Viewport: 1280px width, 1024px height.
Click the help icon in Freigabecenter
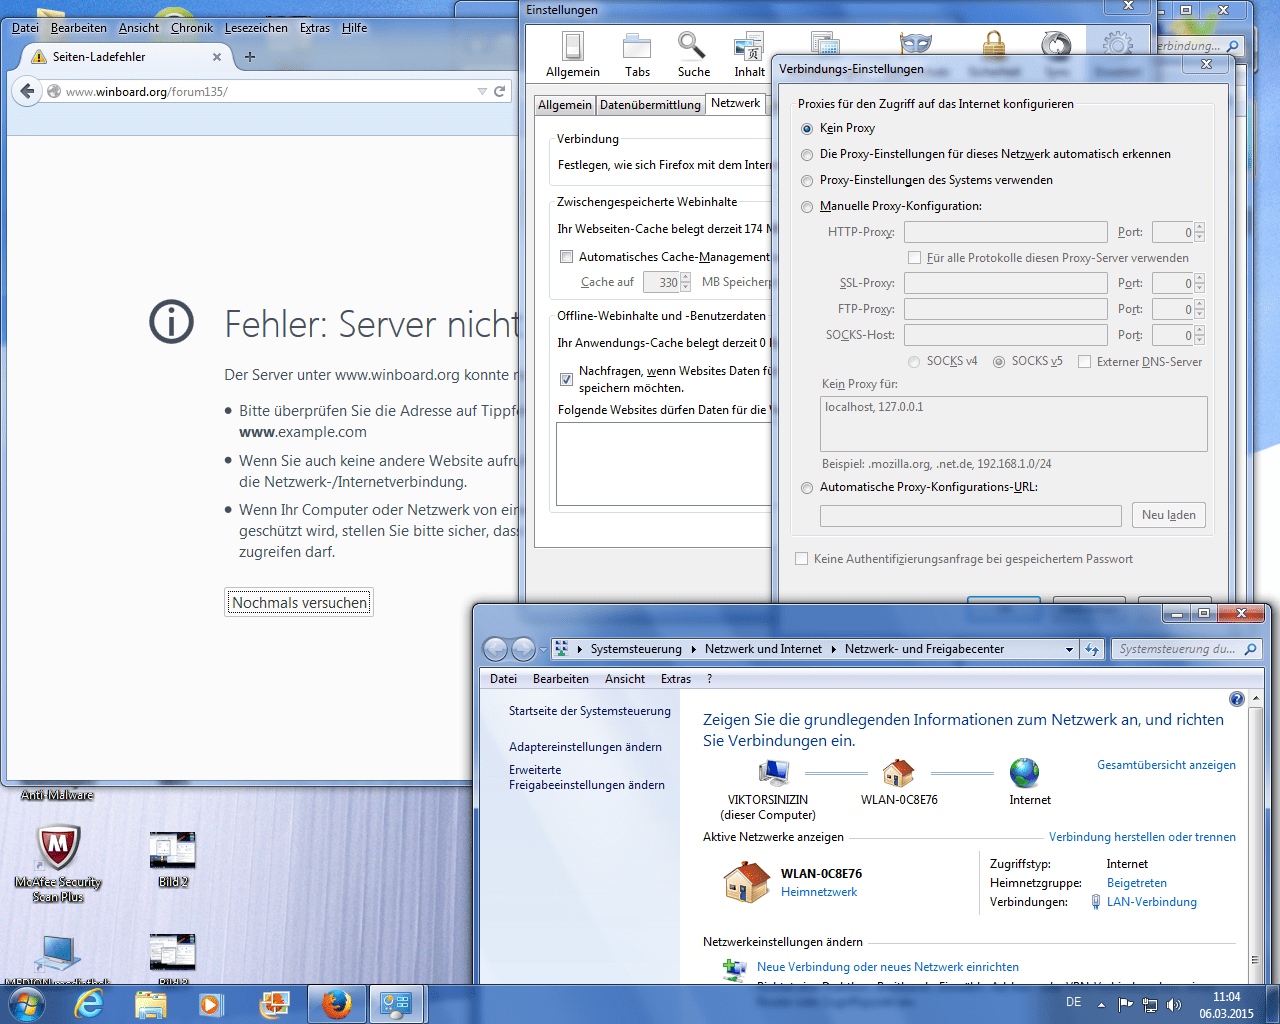[1237, 699]
